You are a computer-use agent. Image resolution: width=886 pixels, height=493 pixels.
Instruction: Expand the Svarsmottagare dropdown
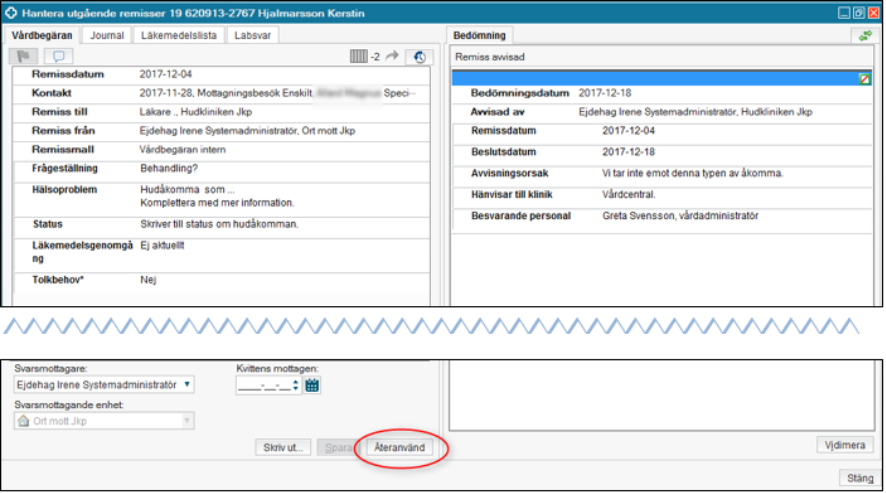[x=189, y=384]
